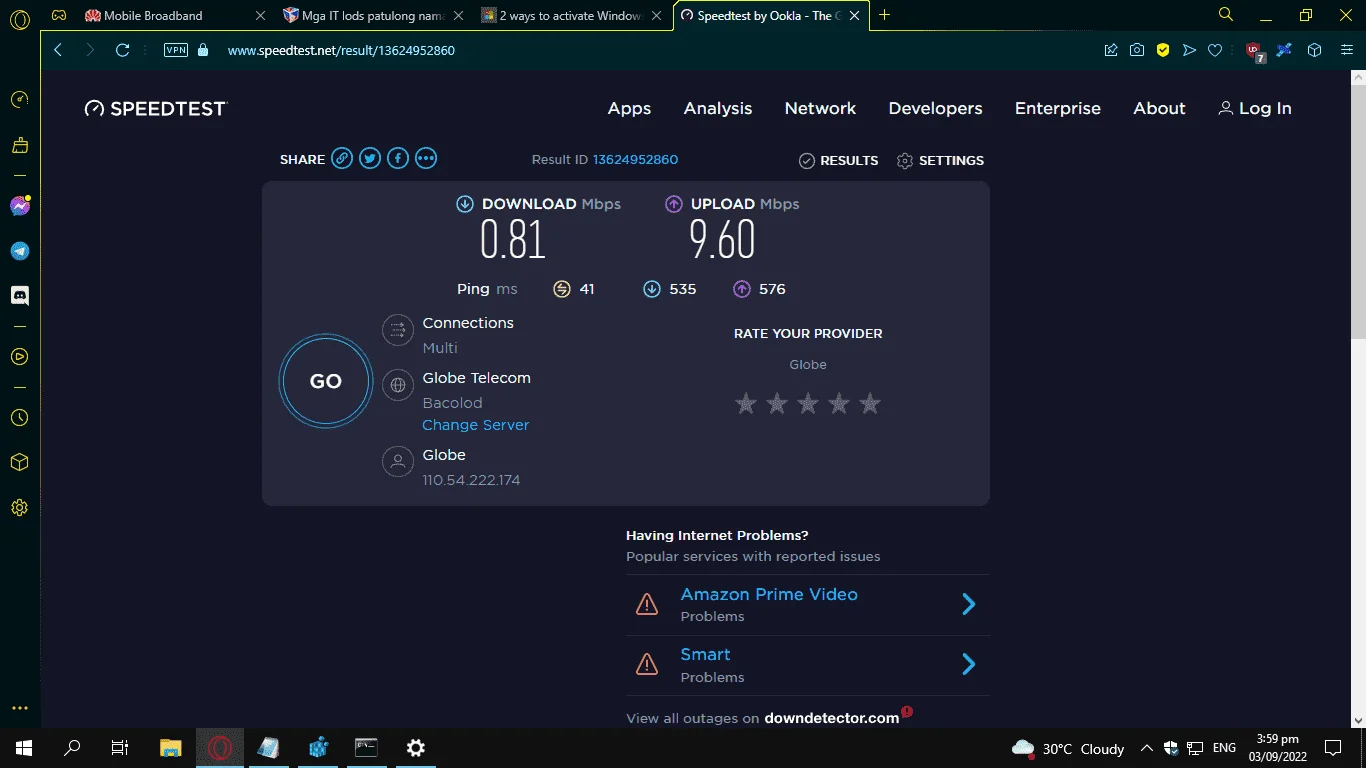Open Result ID 13624952860 link

point(635,159)
